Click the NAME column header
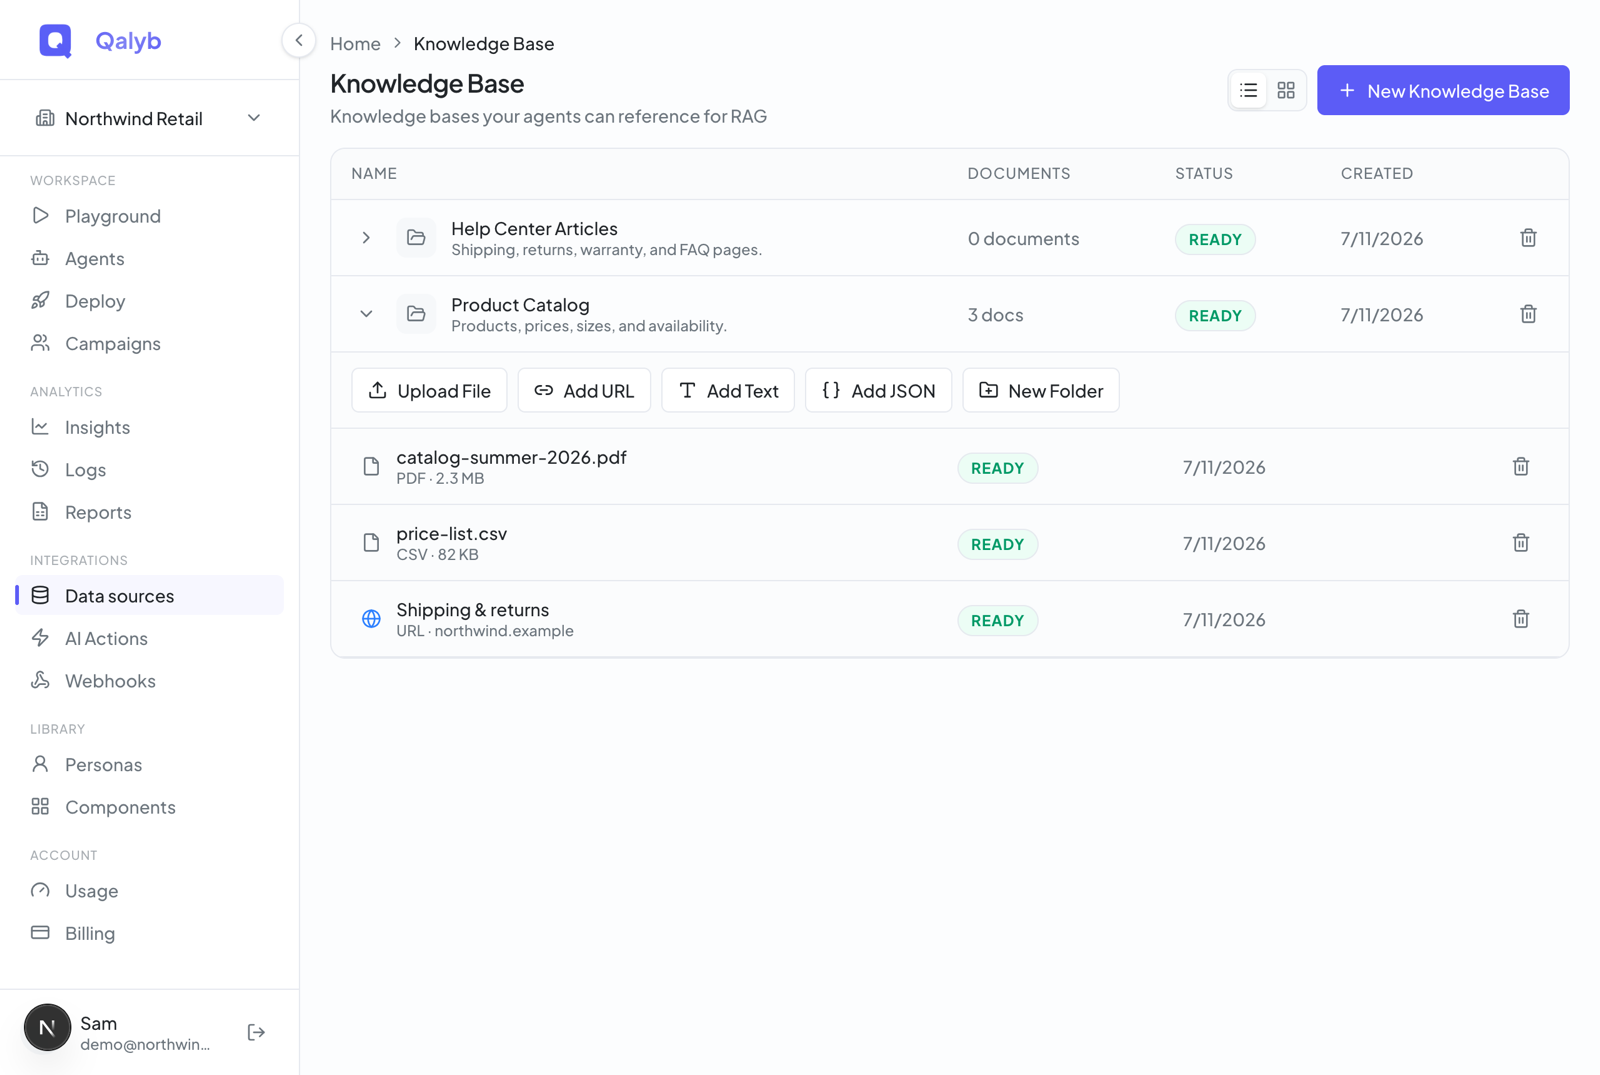The width and height of the screenshot is (1600, 1075). tap(374, 174)
